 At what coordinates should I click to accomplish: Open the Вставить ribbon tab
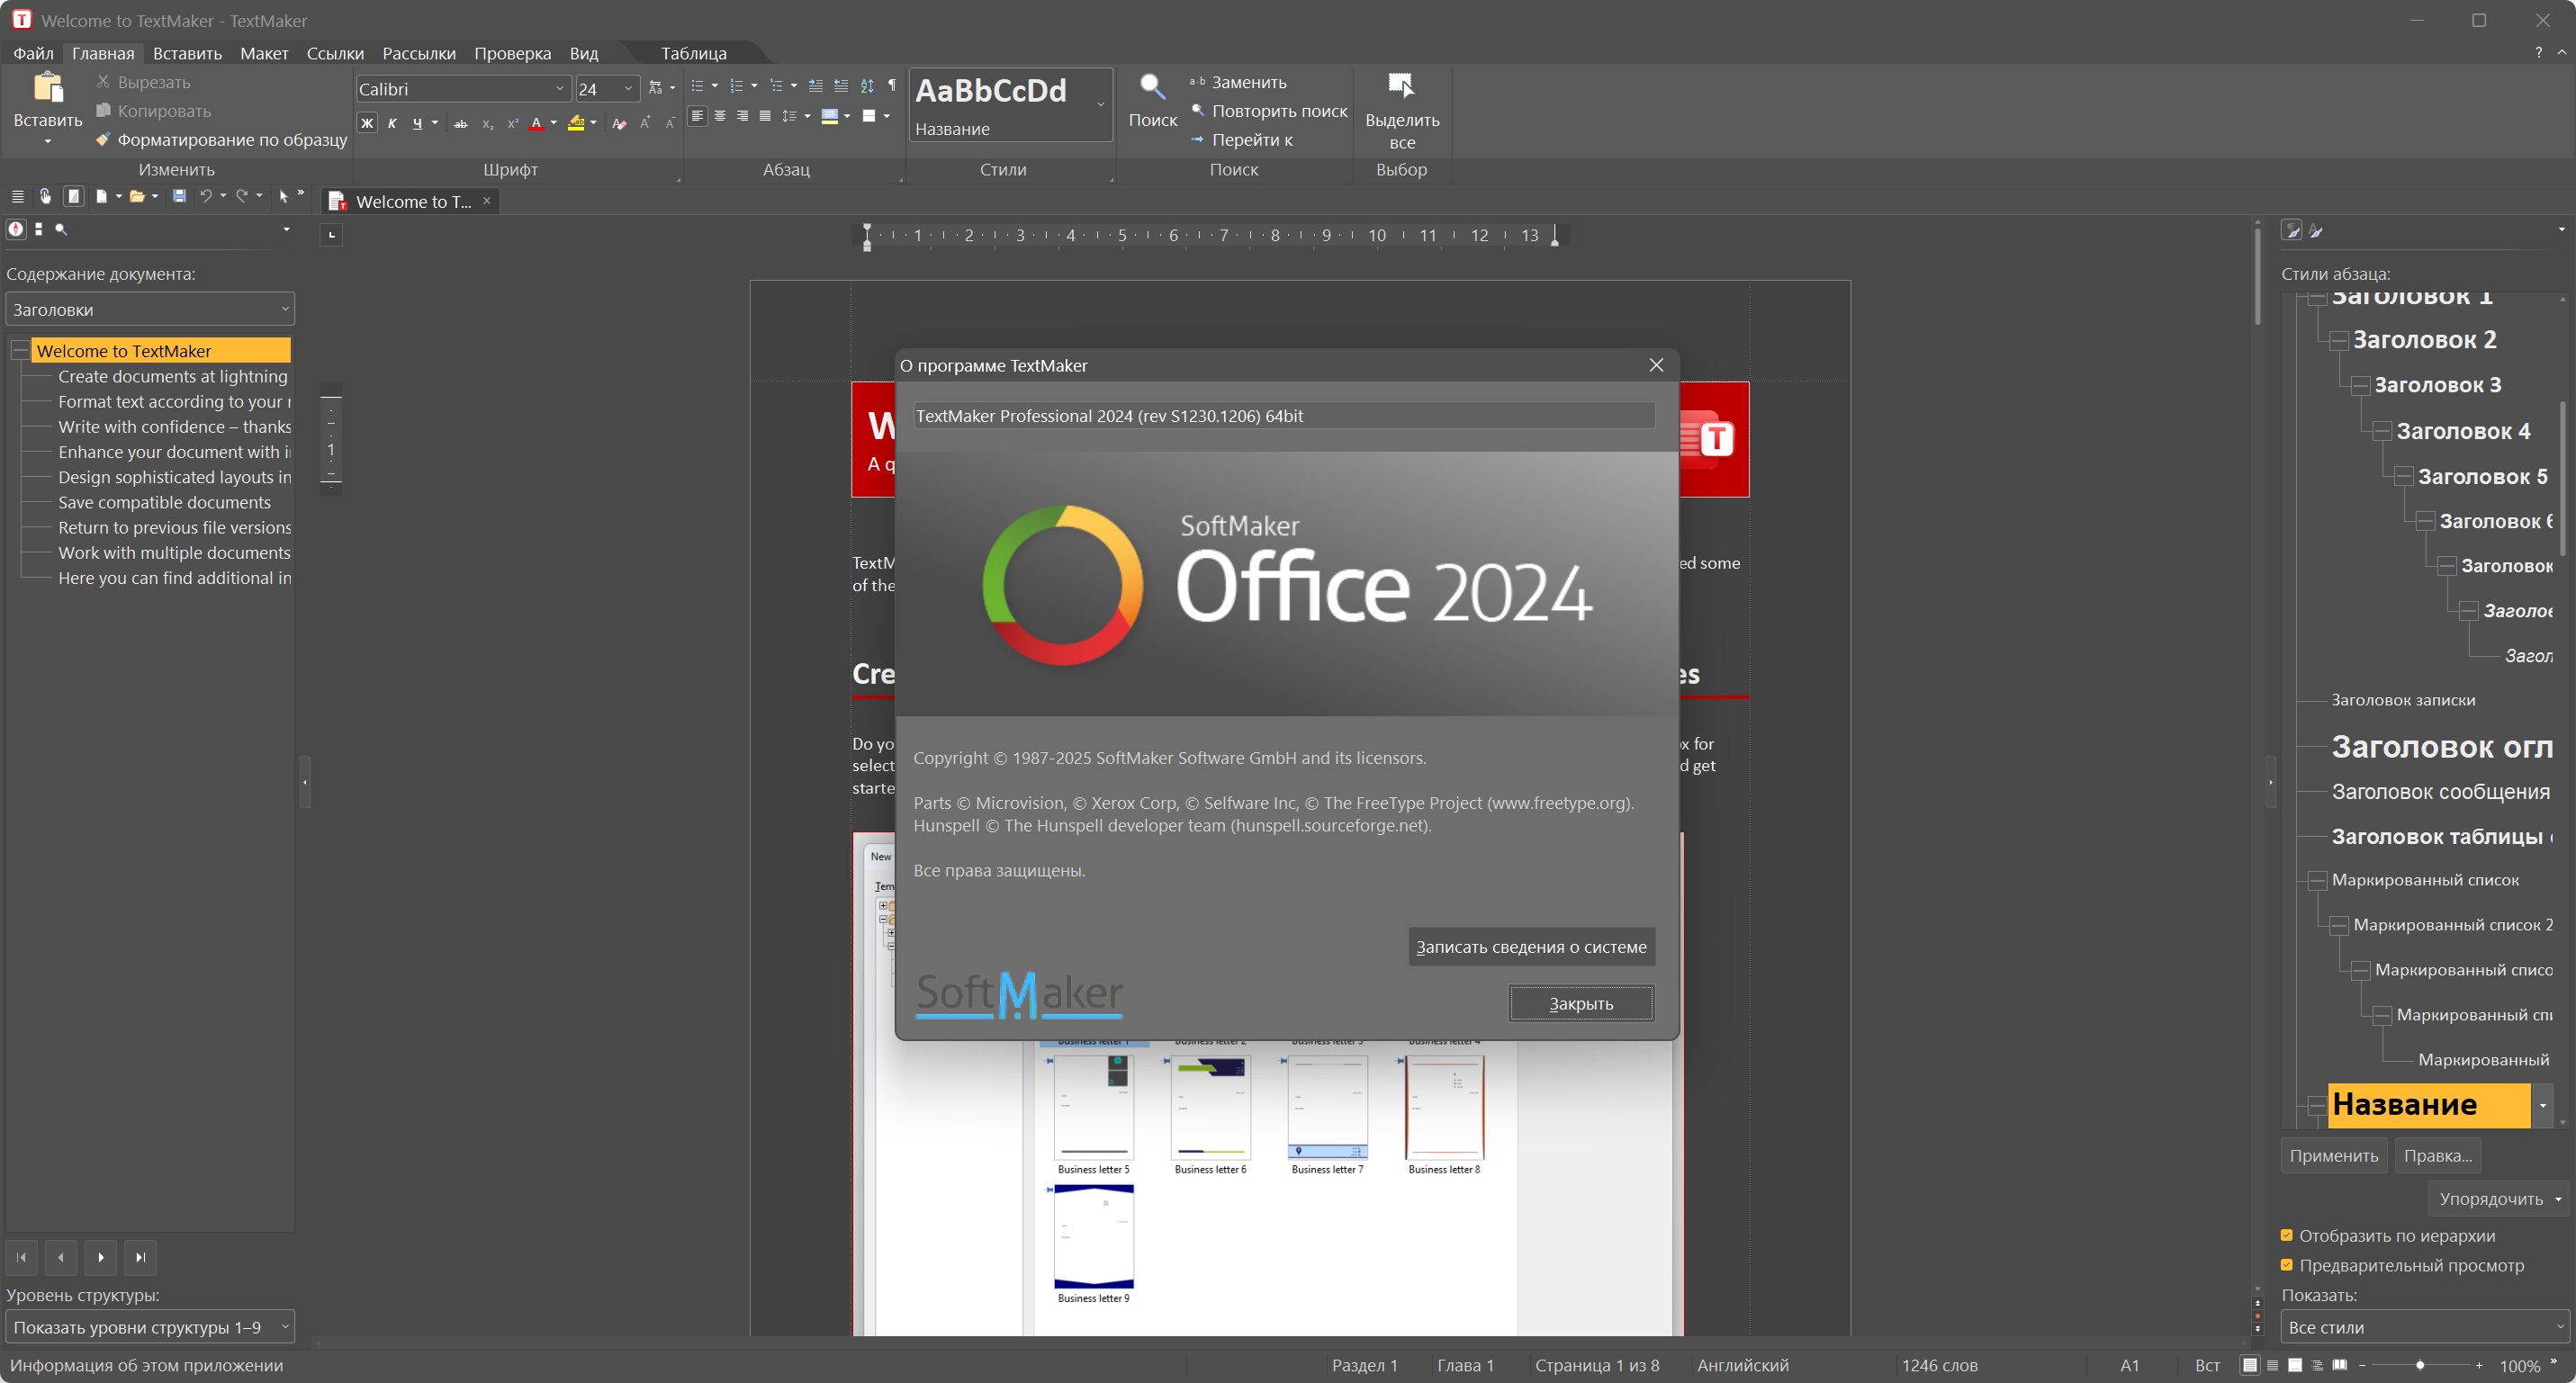[x=187, y=53]
